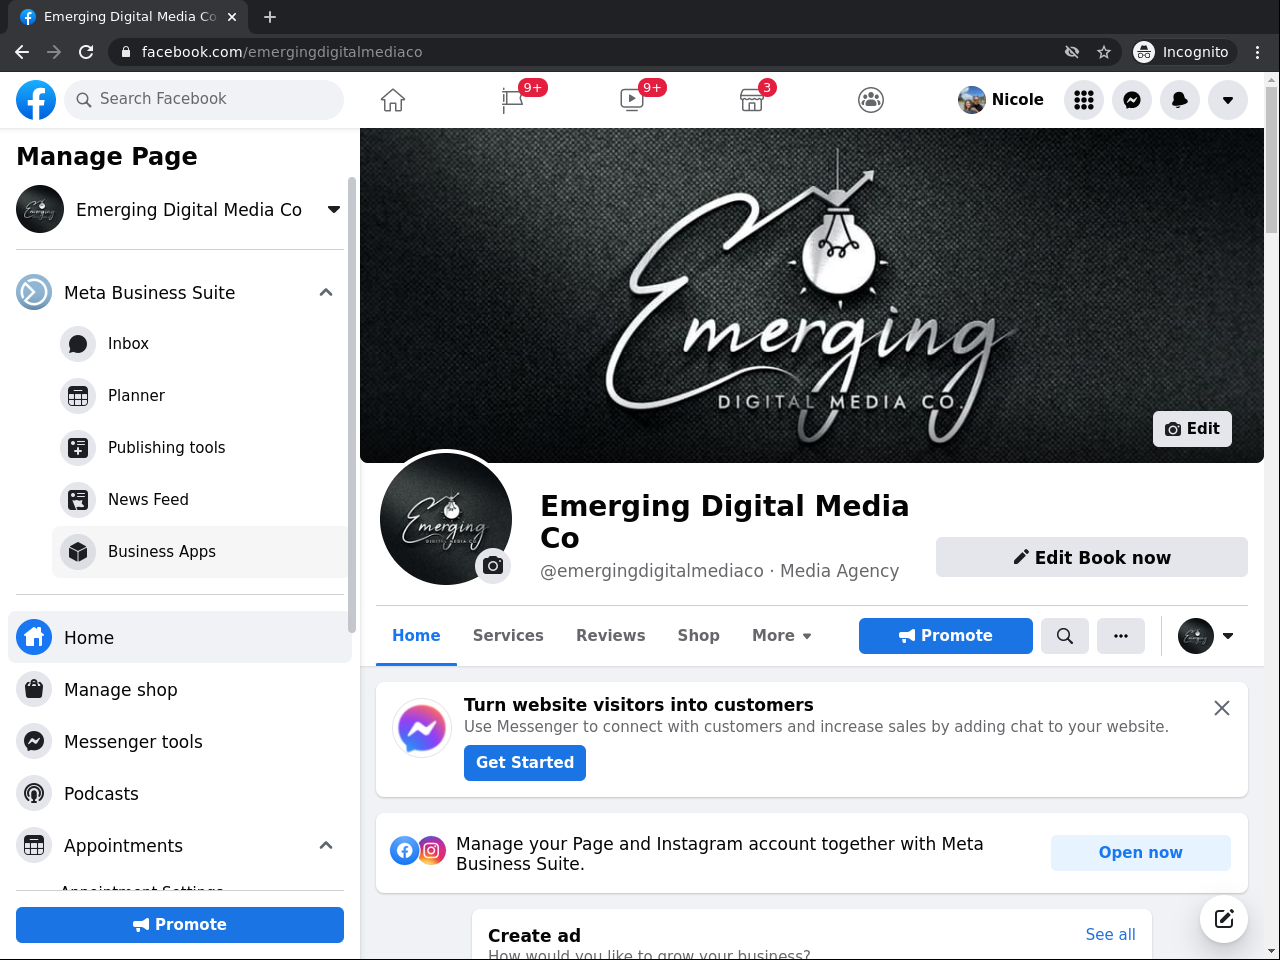
Task: Click the sidebar panel scrollbar
Action: coord(351,405)
